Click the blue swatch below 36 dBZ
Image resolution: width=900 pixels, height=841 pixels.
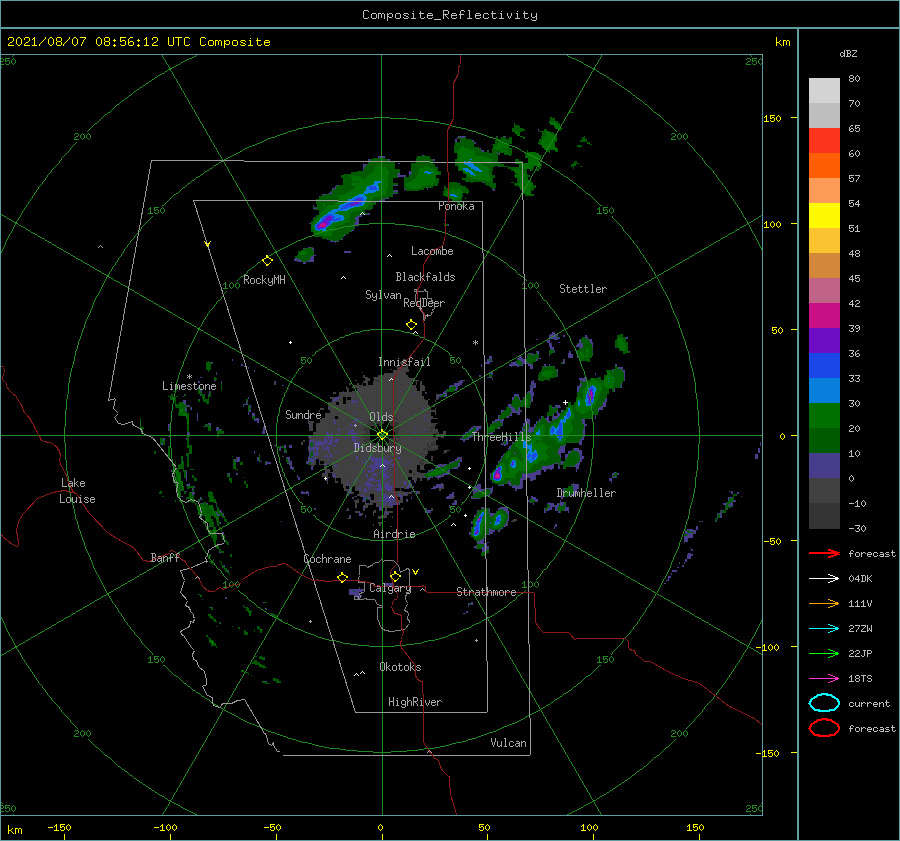click(824, 366)
